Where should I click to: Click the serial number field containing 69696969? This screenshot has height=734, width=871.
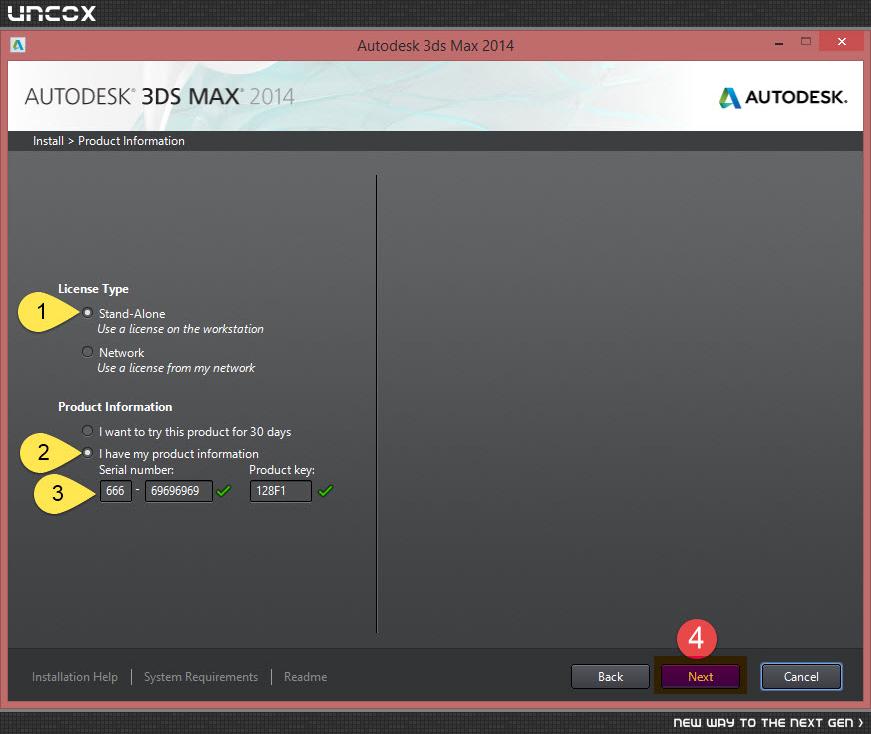tap(178, 491)
